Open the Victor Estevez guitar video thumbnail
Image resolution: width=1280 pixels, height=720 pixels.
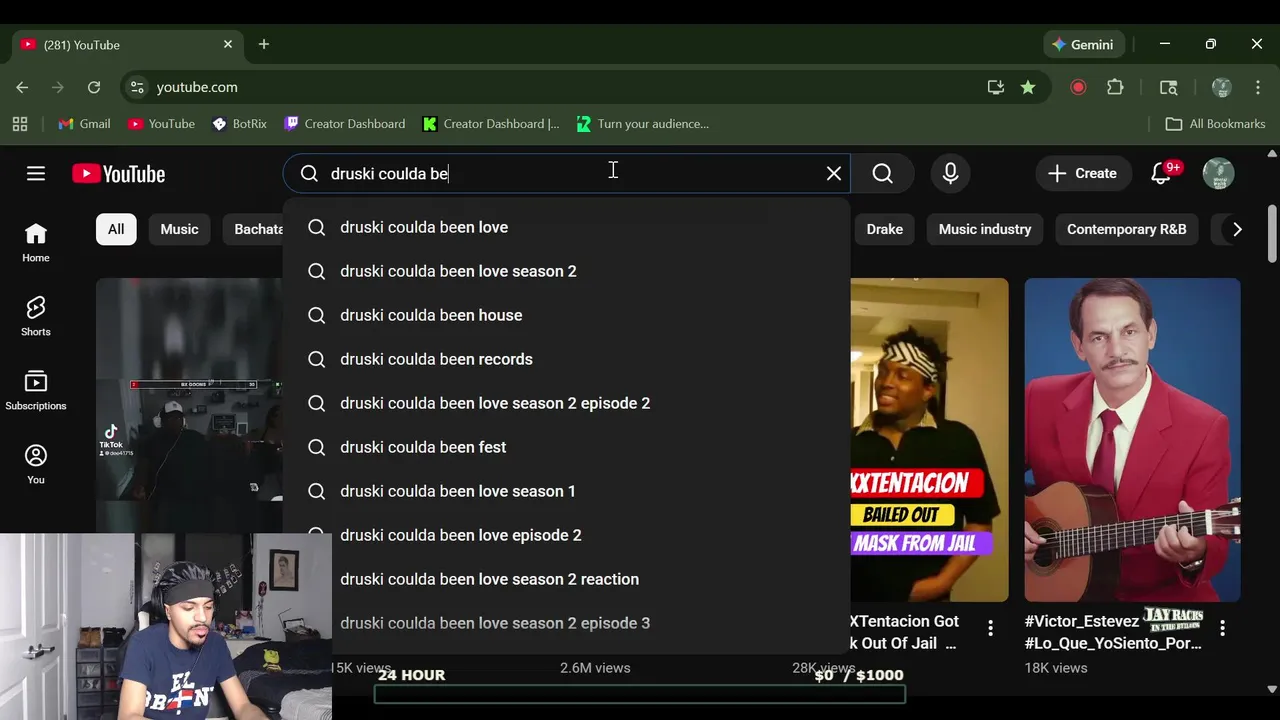tap(1132, 440)
